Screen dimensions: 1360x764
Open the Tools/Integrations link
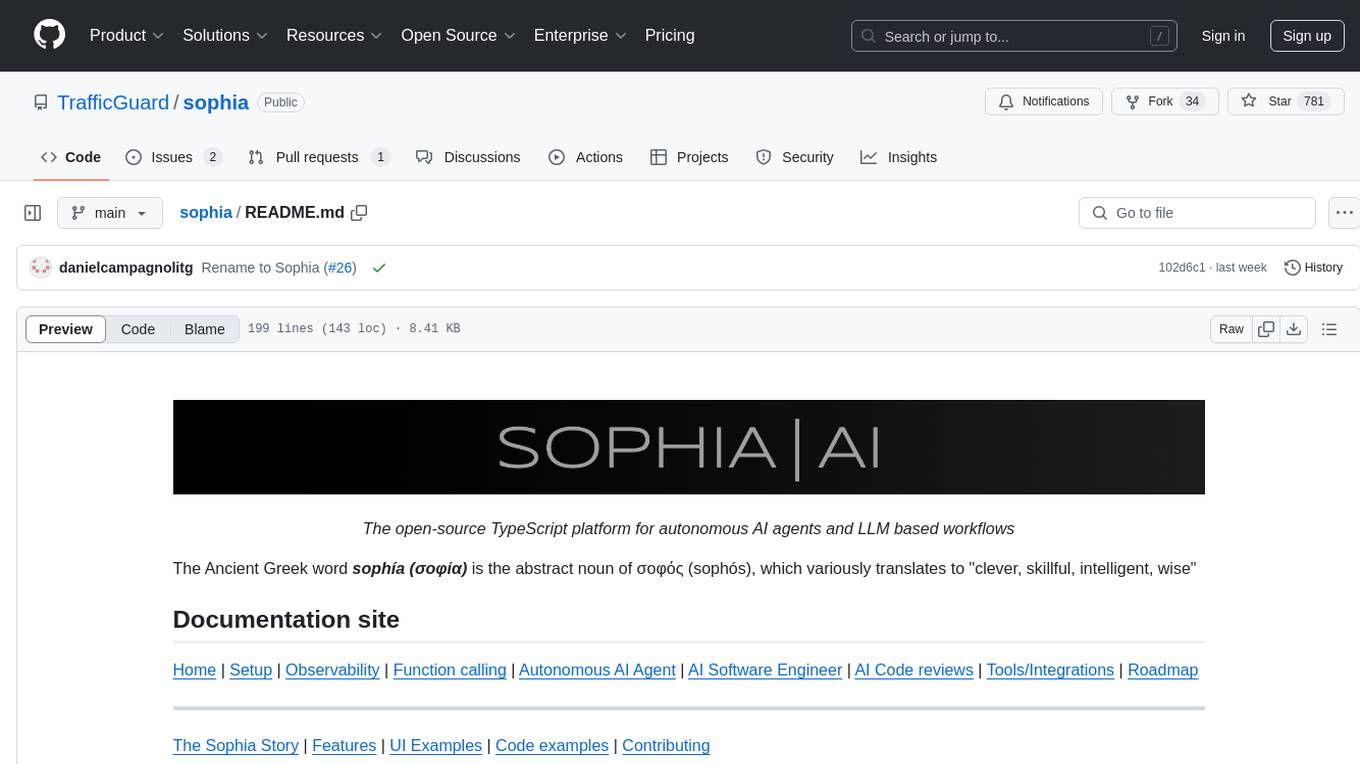[x=1050, y=670]
